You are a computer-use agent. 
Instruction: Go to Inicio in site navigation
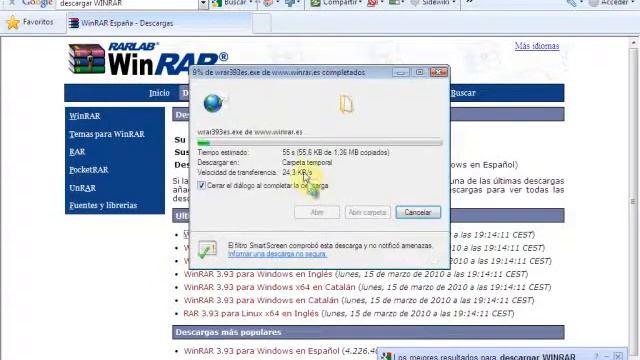click(159, 93)
